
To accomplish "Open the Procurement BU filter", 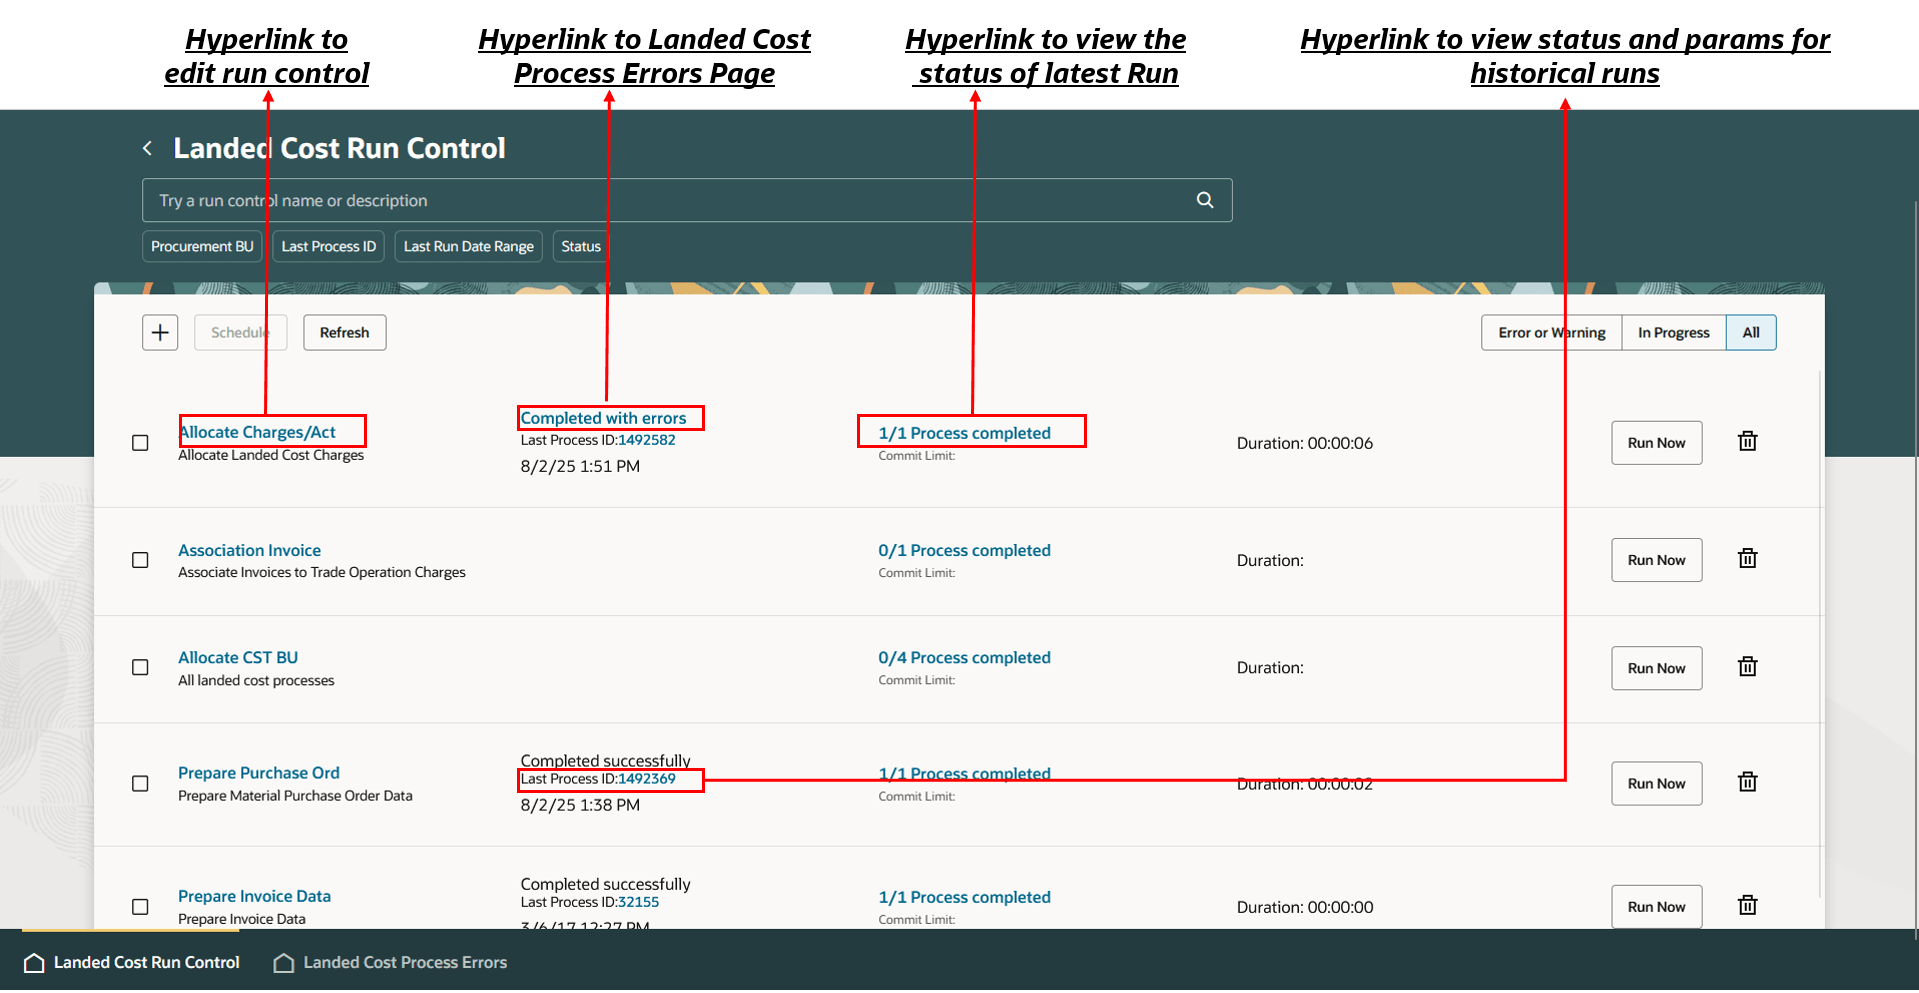I will coord(202,246).
